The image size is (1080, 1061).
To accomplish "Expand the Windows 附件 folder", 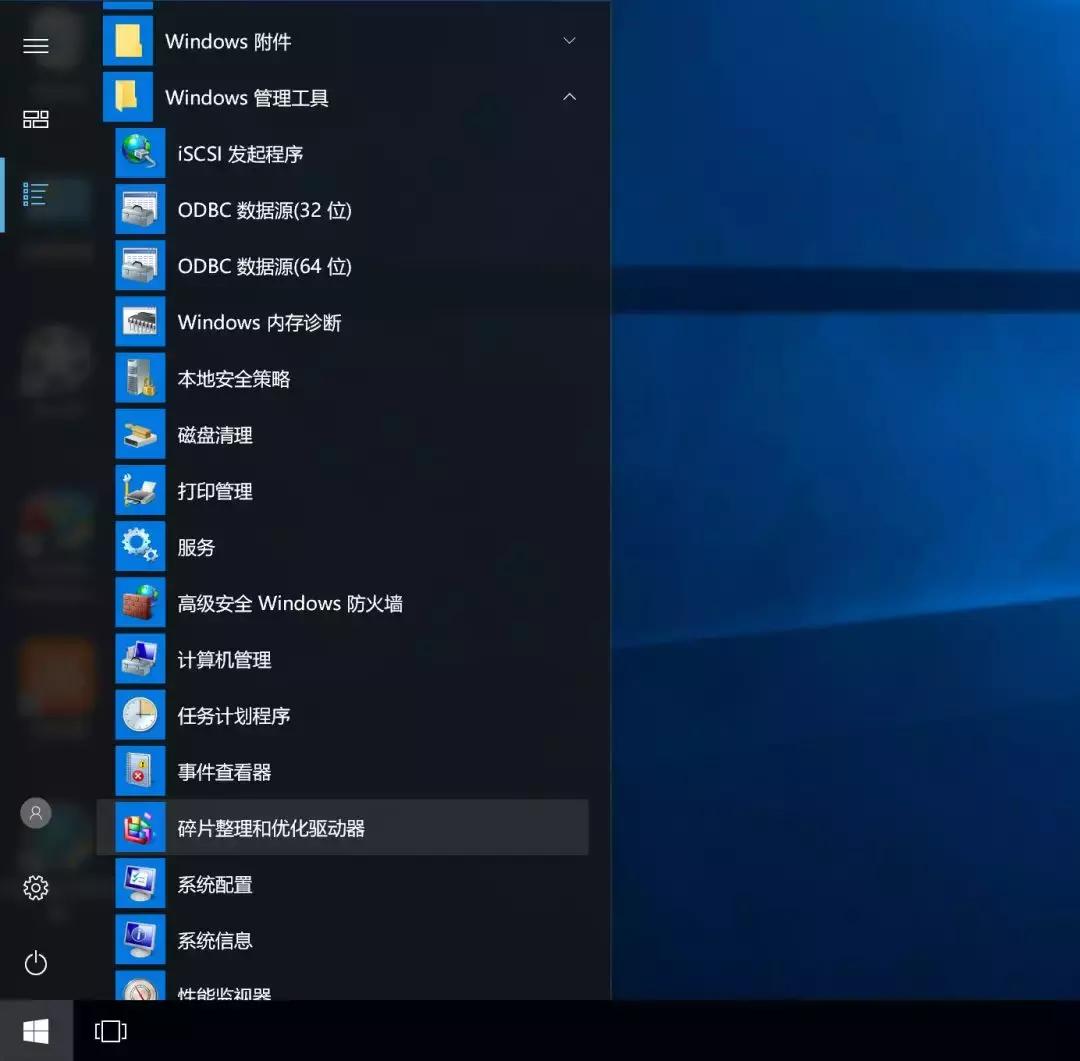I will pos(568,41).
